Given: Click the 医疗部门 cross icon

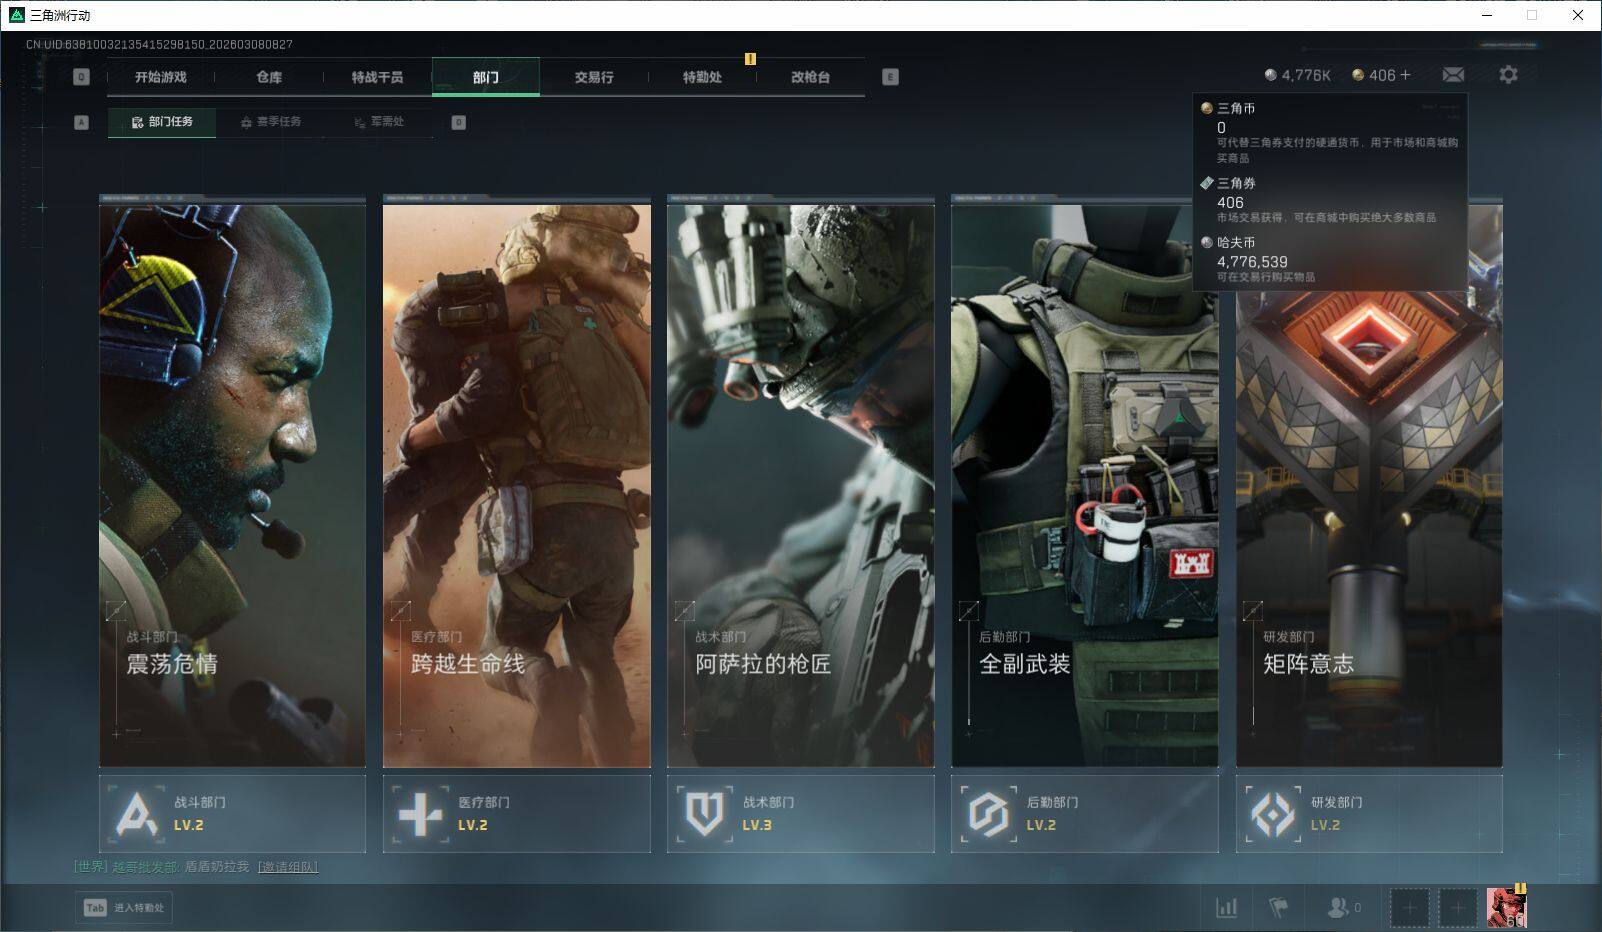Looking at the screenshot, I should (420, 814).
